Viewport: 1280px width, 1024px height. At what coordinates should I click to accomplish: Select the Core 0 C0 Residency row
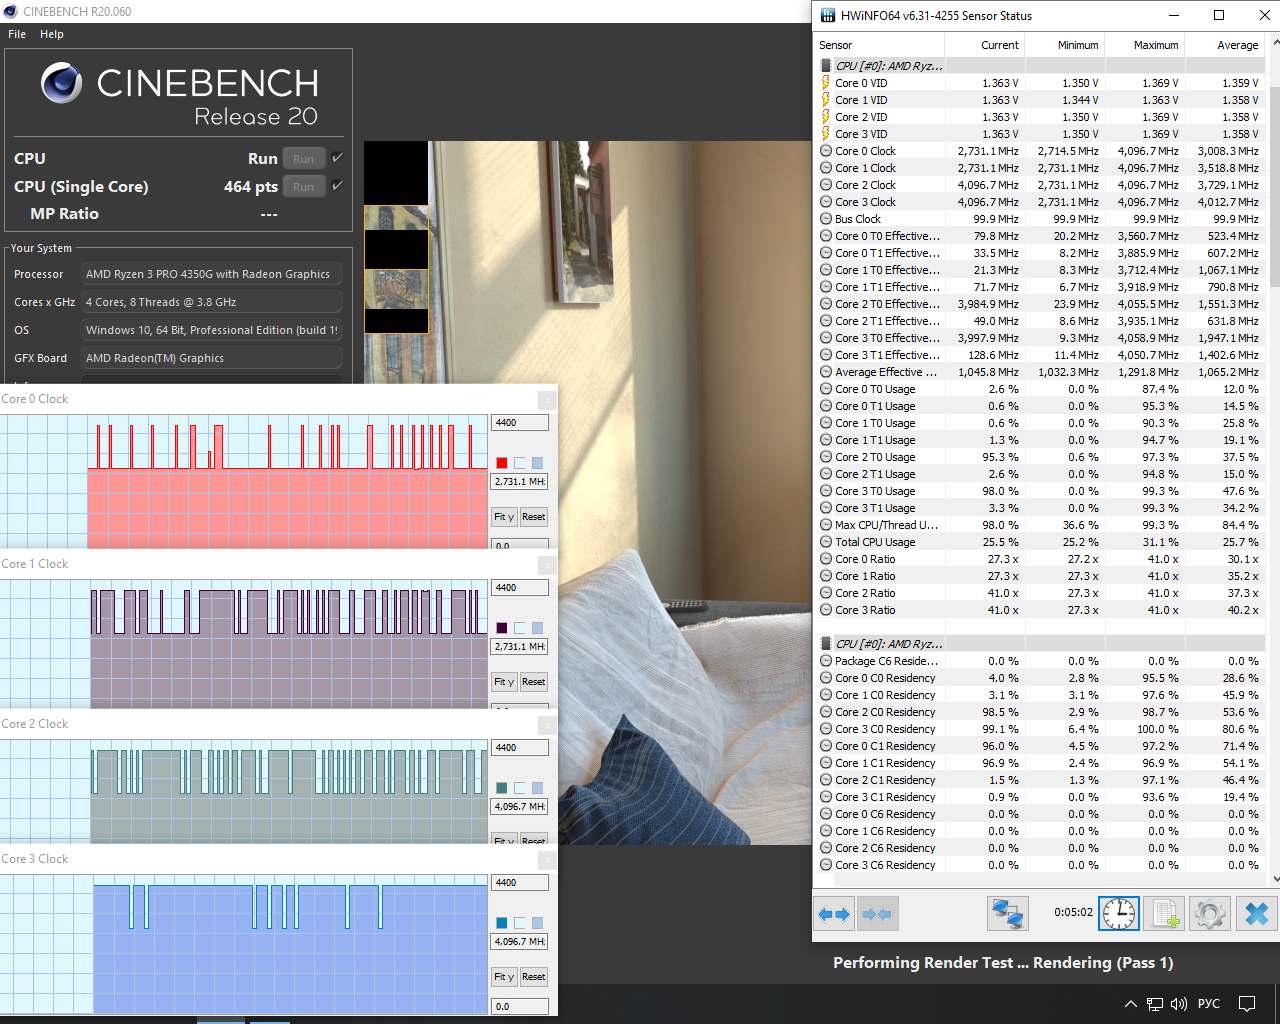(x=1040, y=678)
